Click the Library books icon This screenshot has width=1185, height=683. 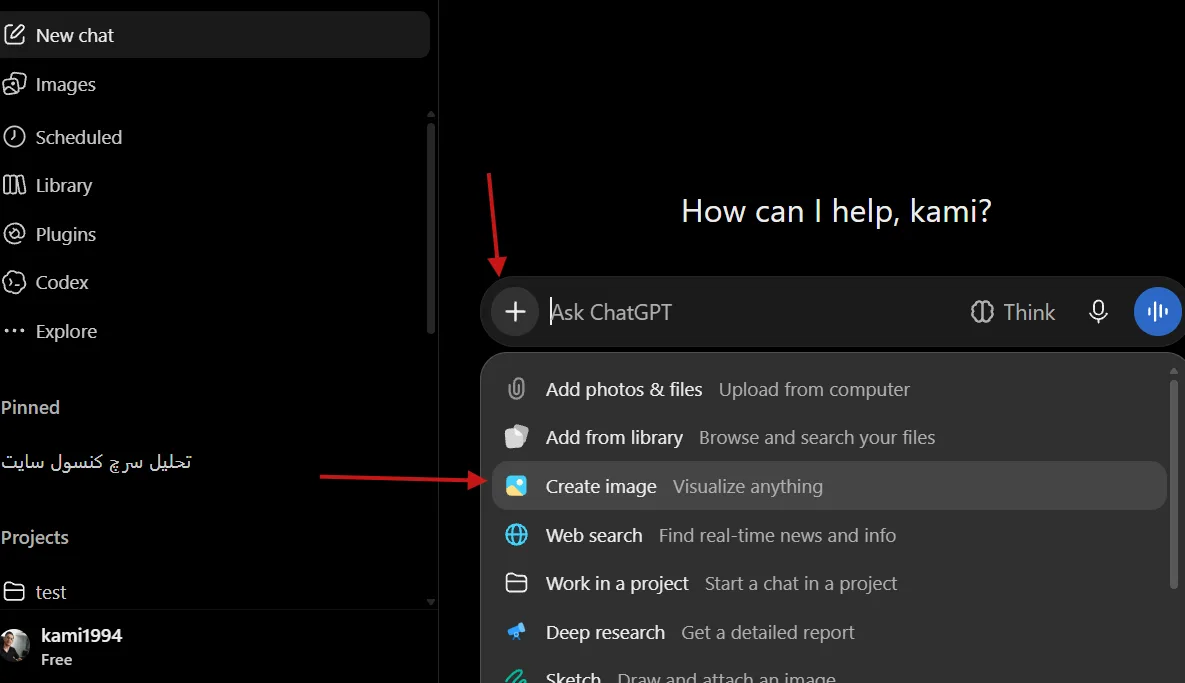[14, 185]
